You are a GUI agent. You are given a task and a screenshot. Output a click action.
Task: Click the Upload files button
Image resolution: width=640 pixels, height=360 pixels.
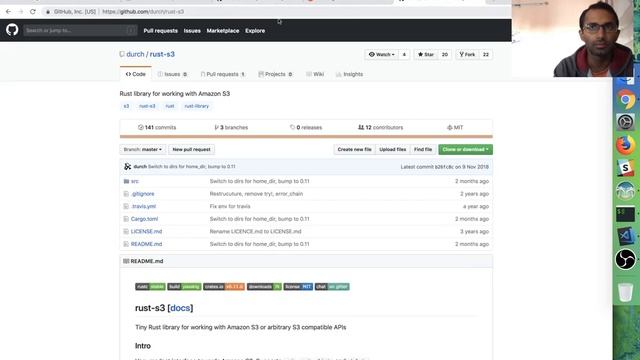coord(393,149)
